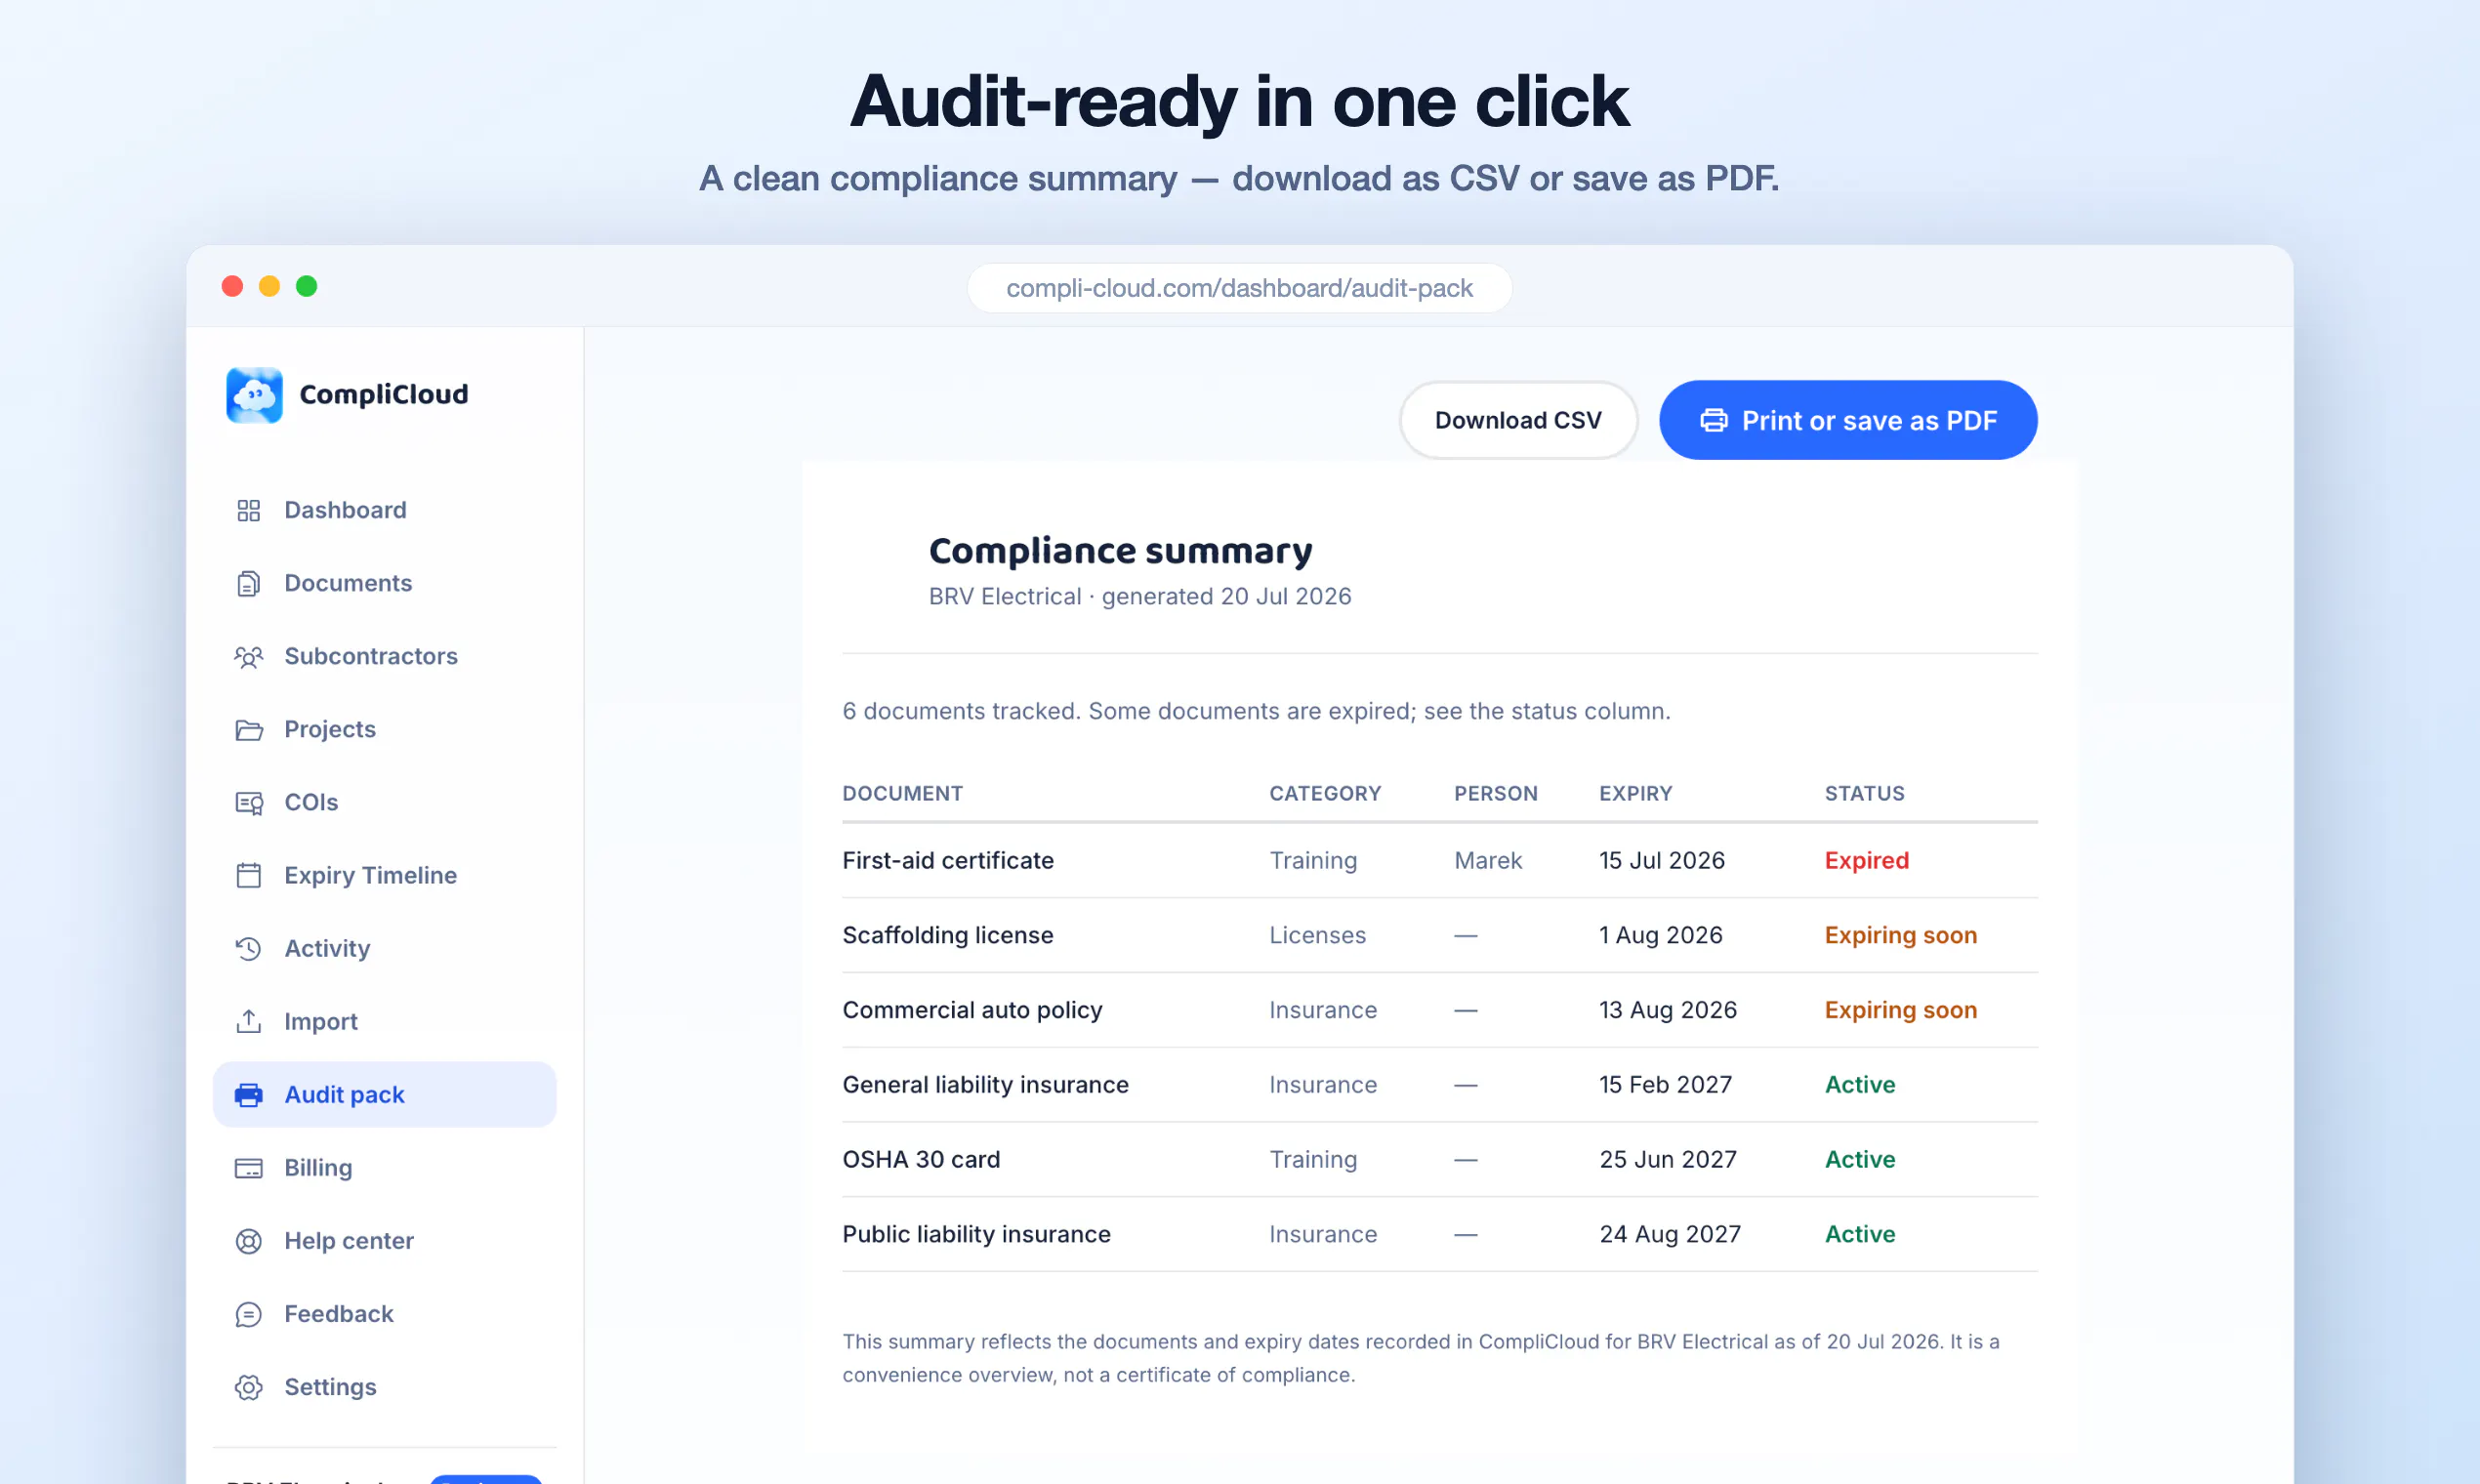Viewport: 2480px width, 1484px height.
Task: Select Projects from the sidebar
Action: (x=384, y=729)
